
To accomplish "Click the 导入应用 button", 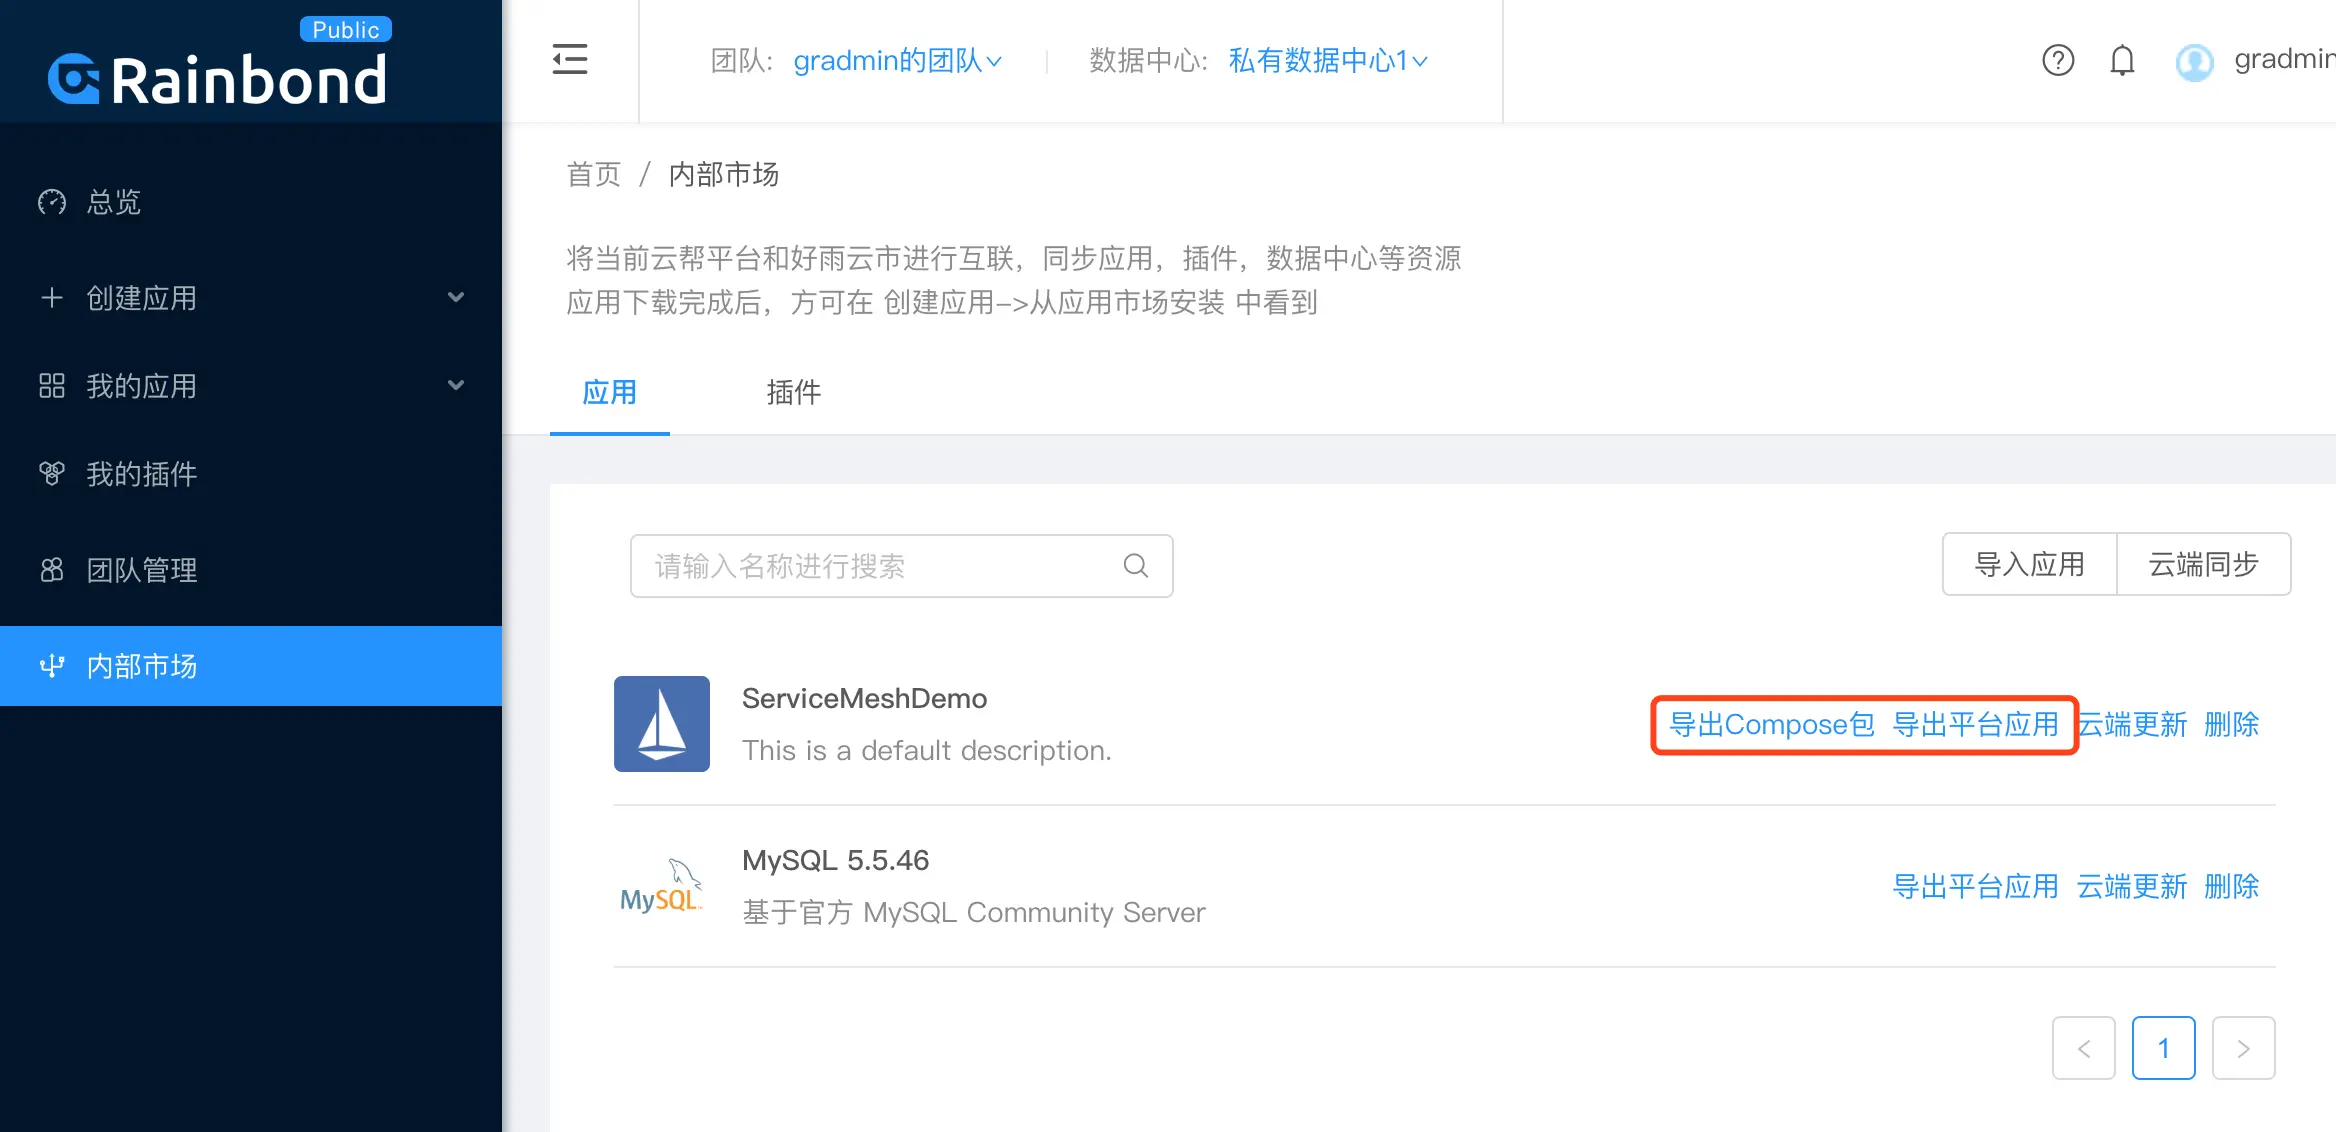I will pyautogui.click(x=2029, y=565).
